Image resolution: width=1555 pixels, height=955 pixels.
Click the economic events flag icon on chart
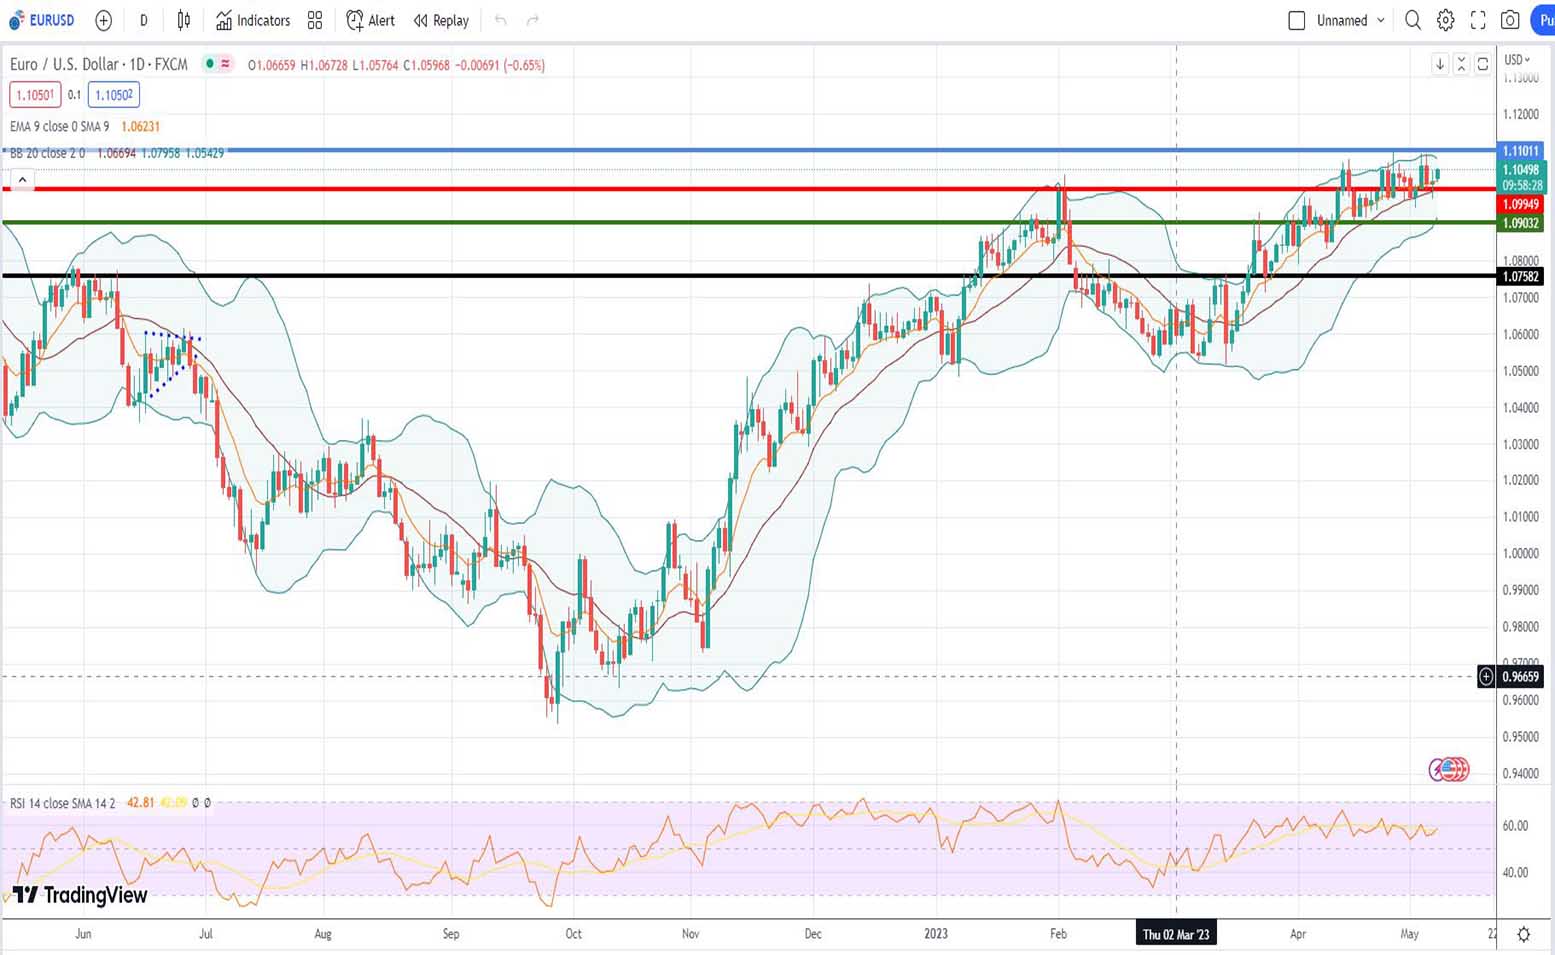pyautogui.click(x=1449, y=769)
